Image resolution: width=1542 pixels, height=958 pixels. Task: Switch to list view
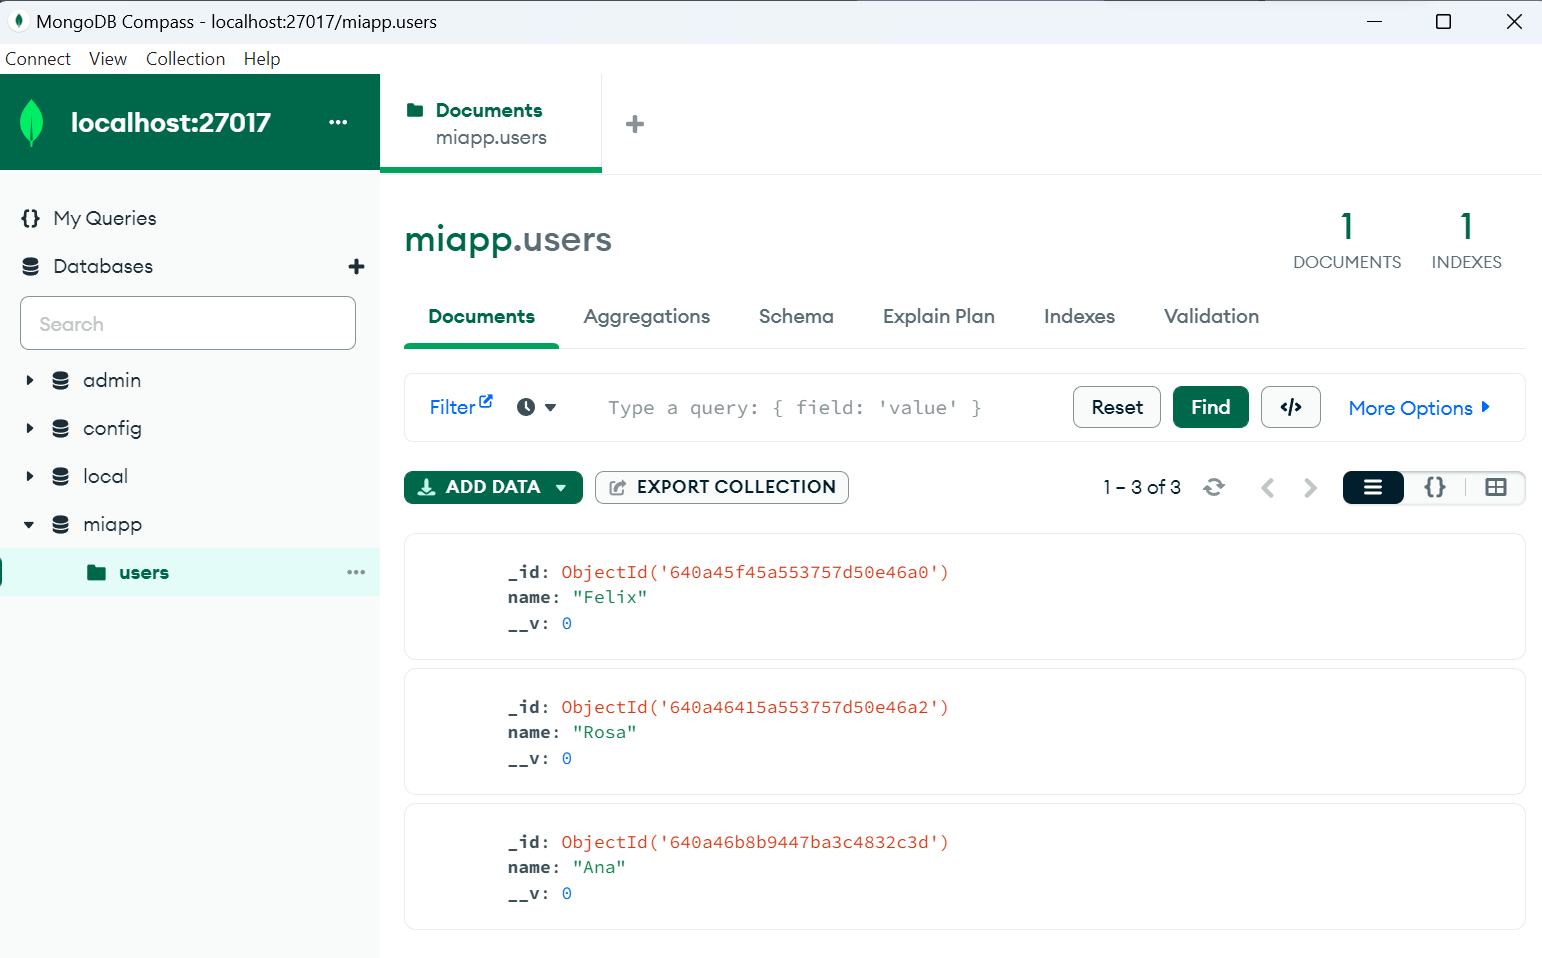(1373, 487)
